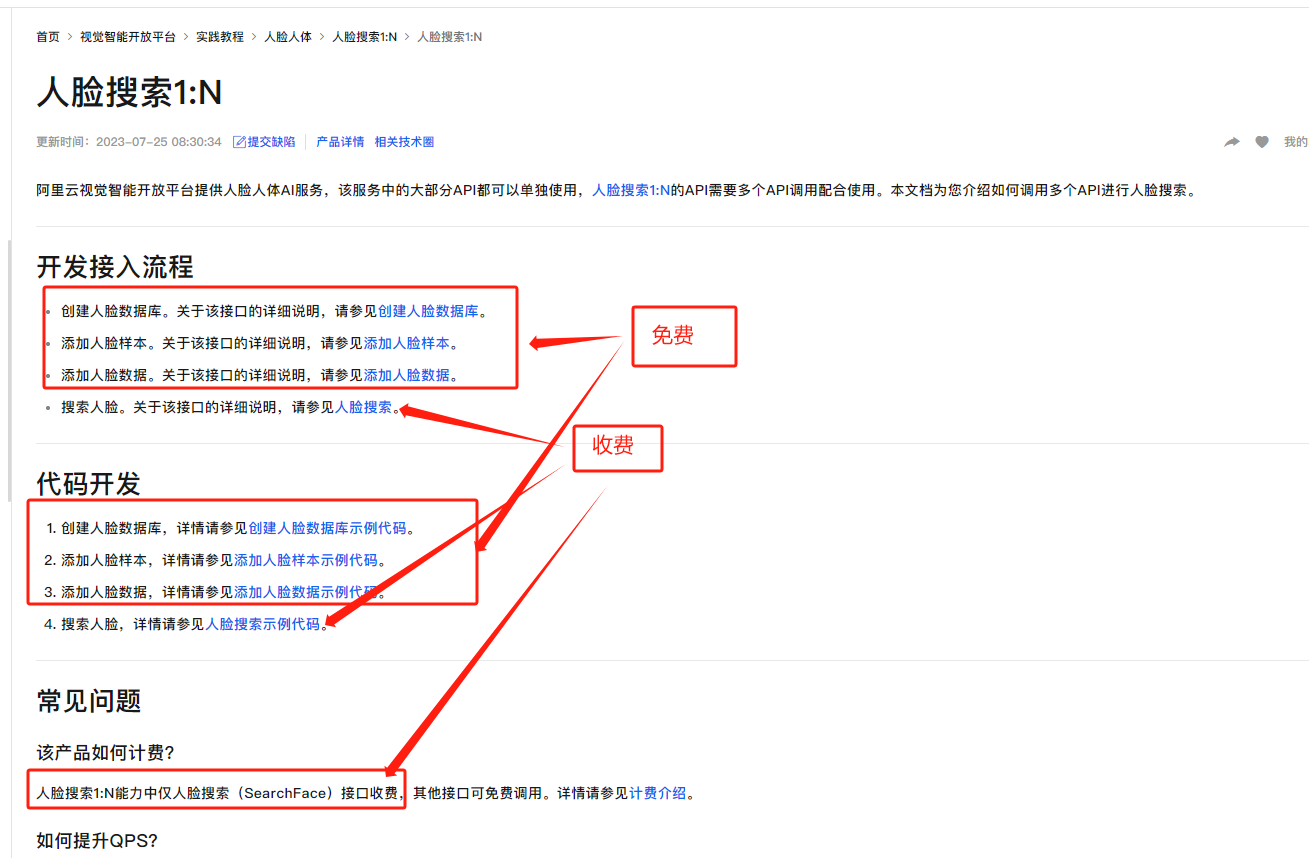Open 视觉智能开放平台 breadcrumb
Viewport: 1309px width, 858px height.
[x=128, y=36]
